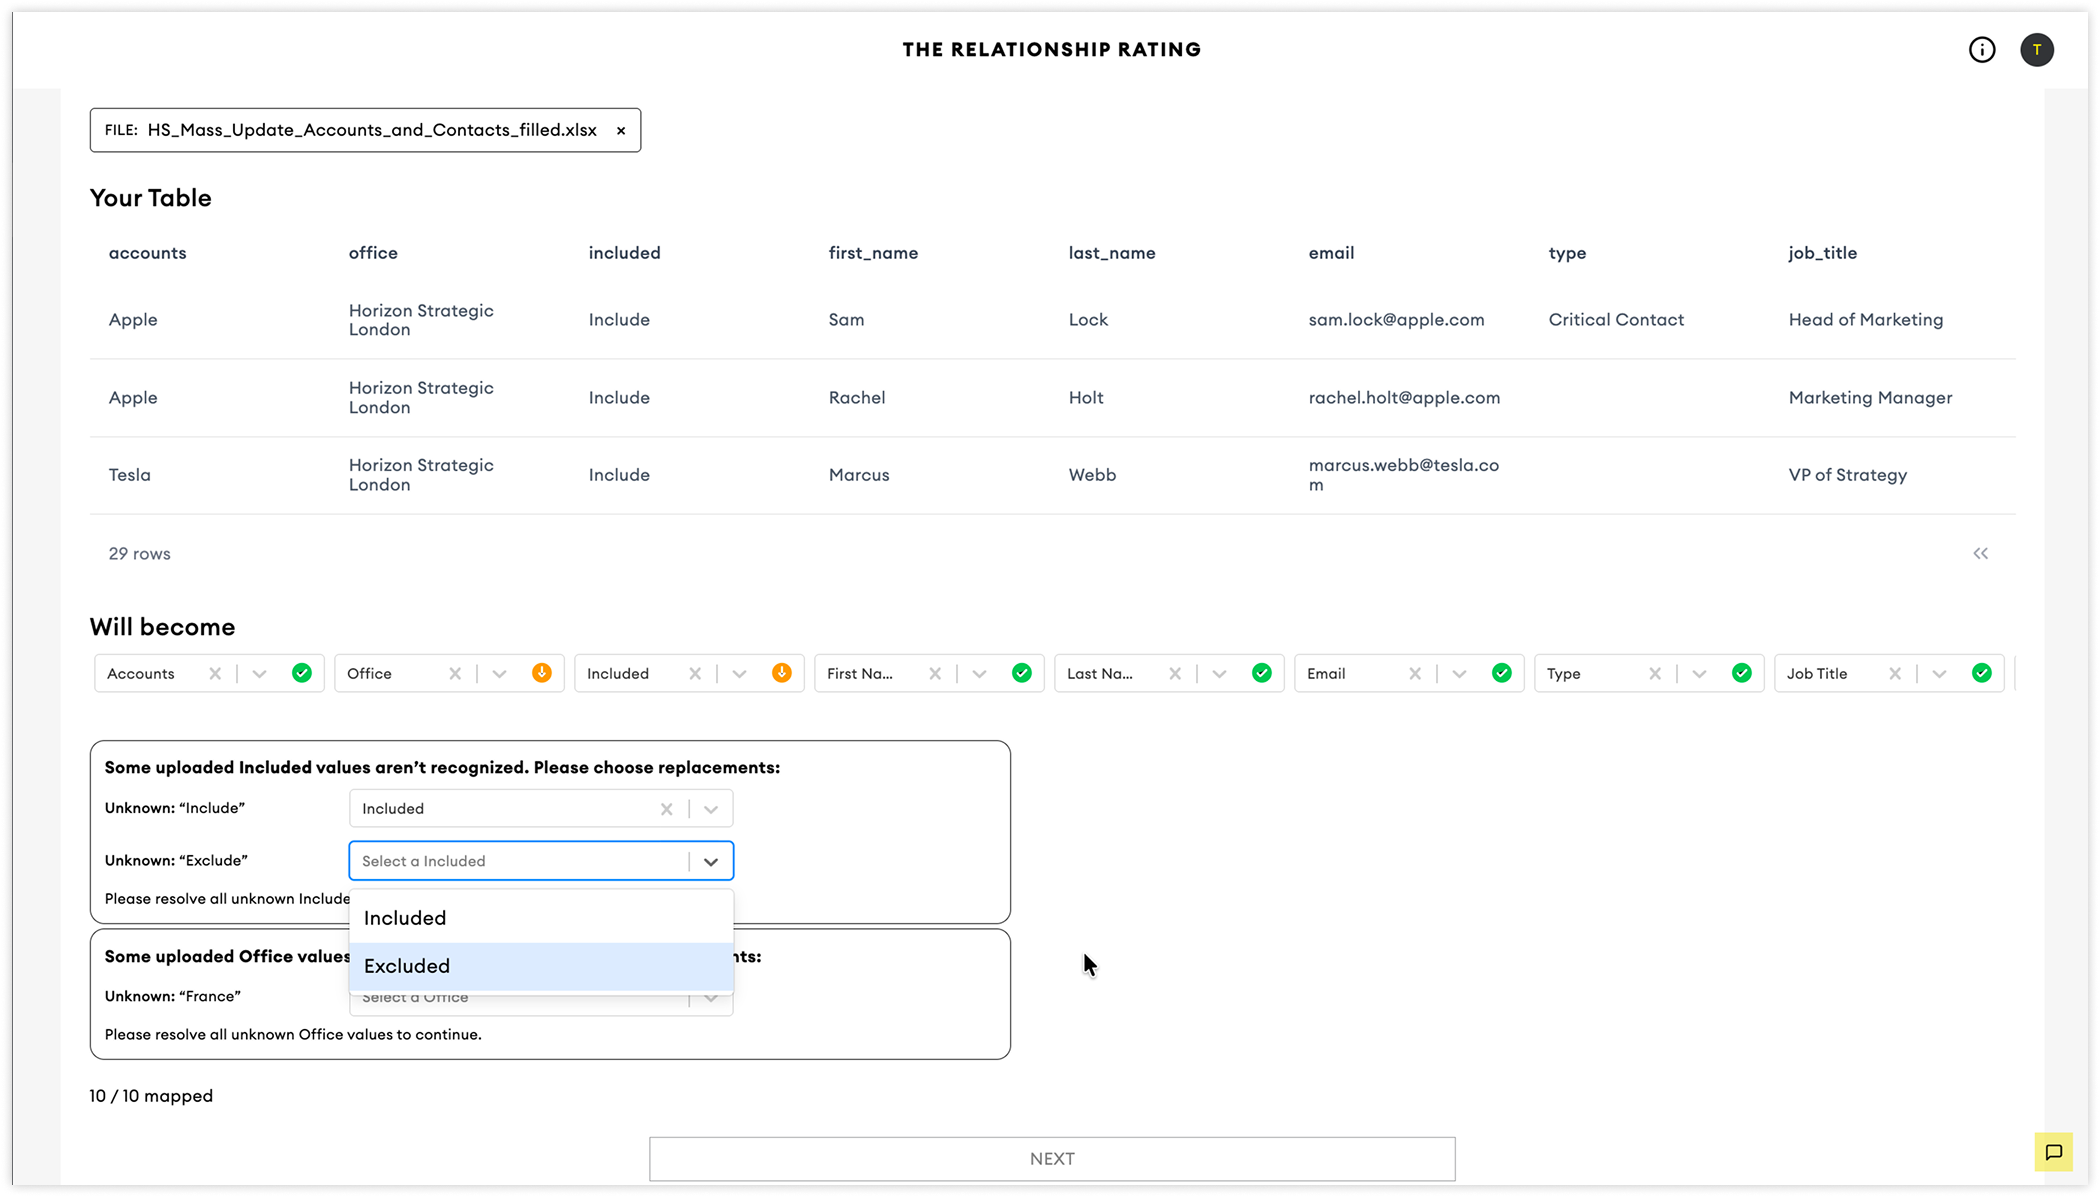
Task: Click The Relationship Rating title
Action: coord(1051,50)
